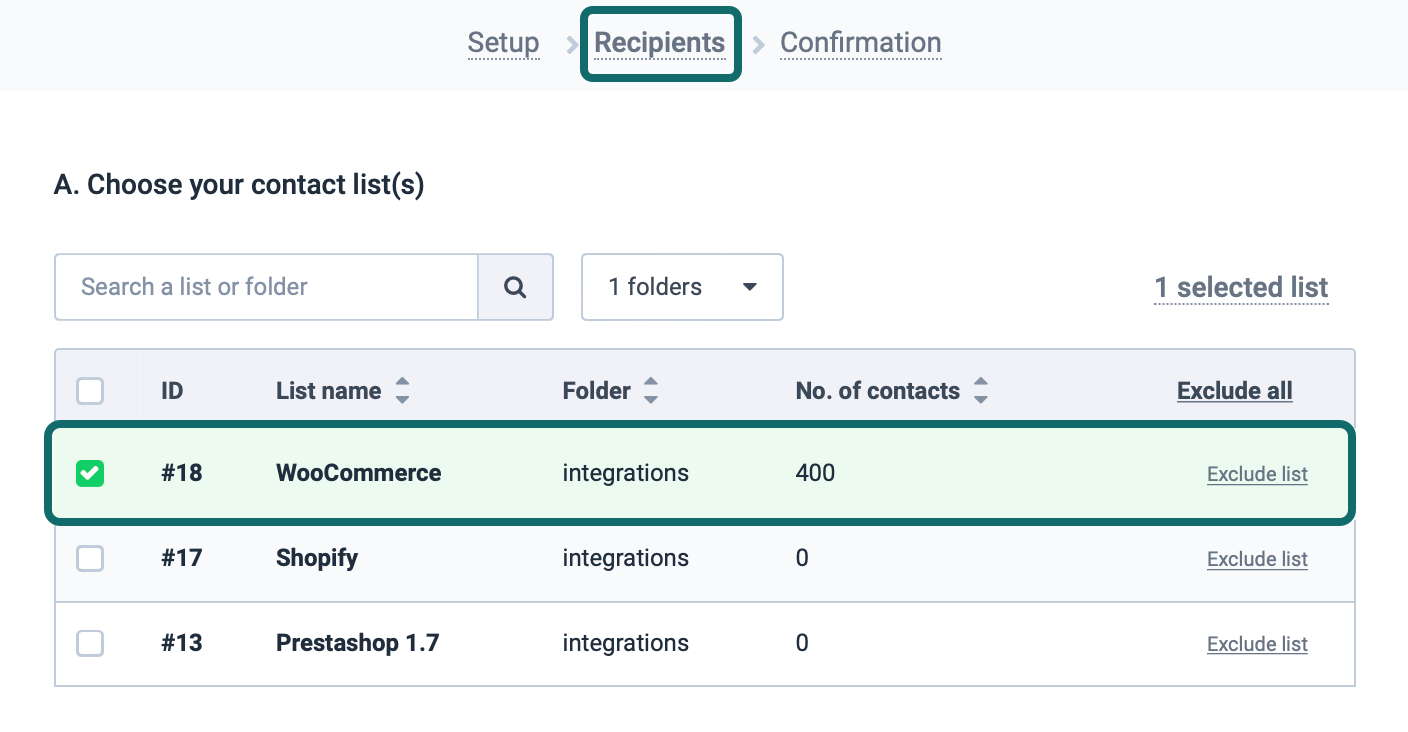Viewport: 1408px width, 732px height.
Task: Exclude list for WooCommerce row
Action: coord(1257,474)
